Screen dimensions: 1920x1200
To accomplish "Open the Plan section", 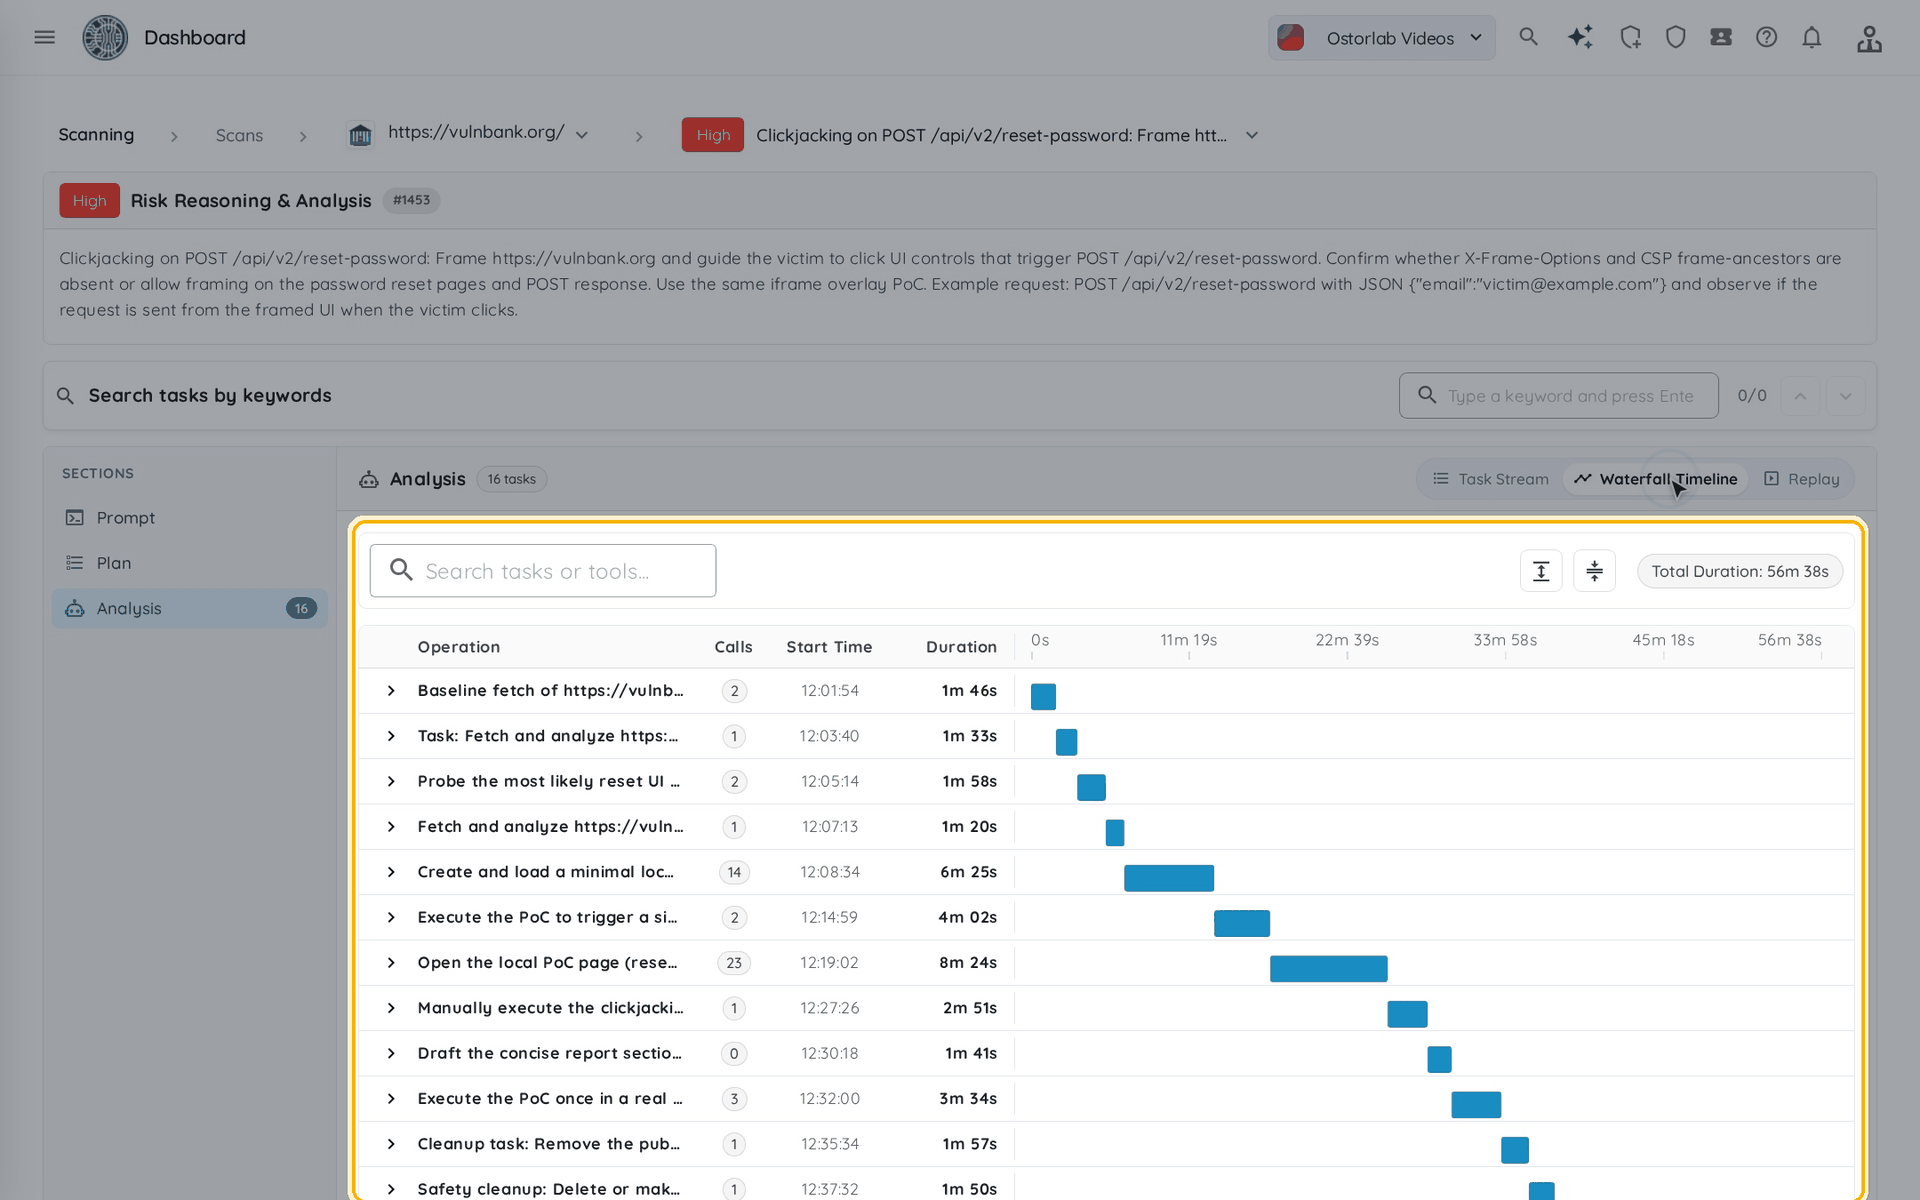I will point(190,563).
